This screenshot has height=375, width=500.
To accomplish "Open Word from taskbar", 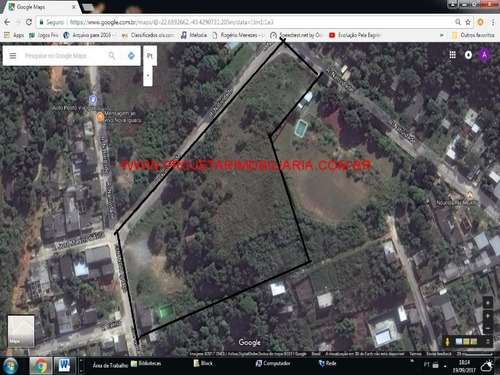I will click(x=64, y=366).
